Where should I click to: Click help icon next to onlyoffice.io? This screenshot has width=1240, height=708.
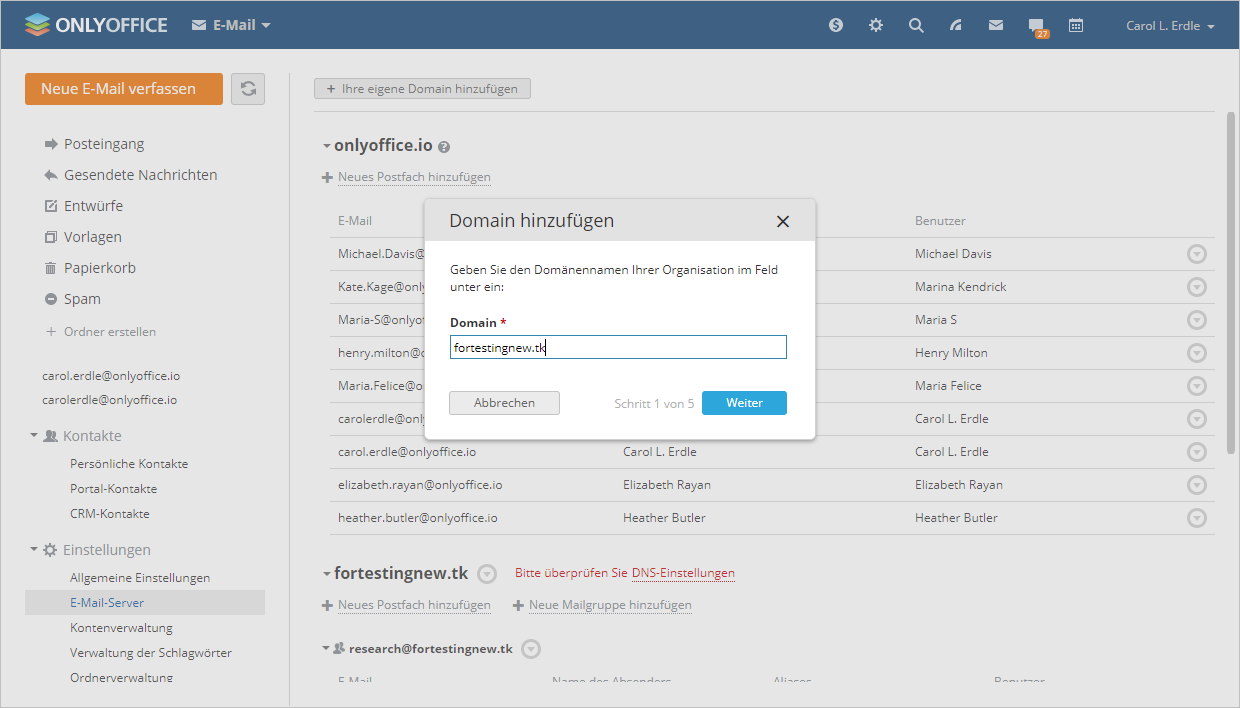point(444,147)
